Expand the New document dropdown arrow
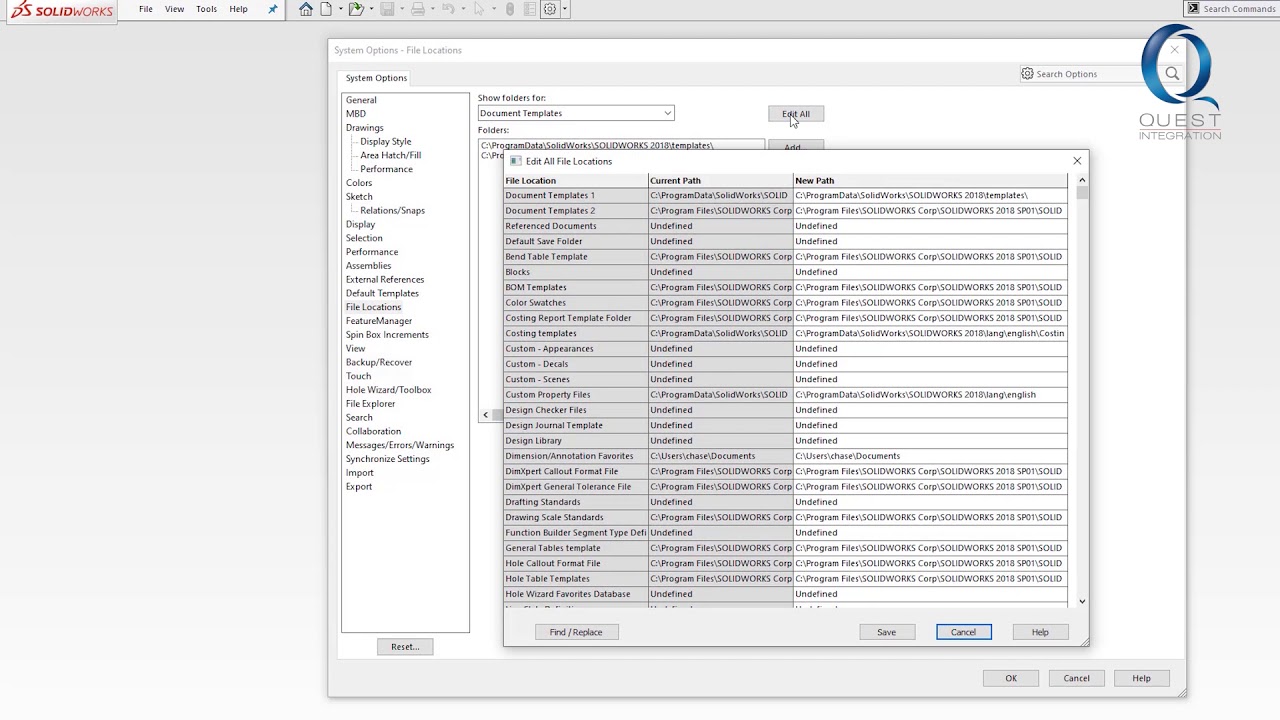 [340, 10]
